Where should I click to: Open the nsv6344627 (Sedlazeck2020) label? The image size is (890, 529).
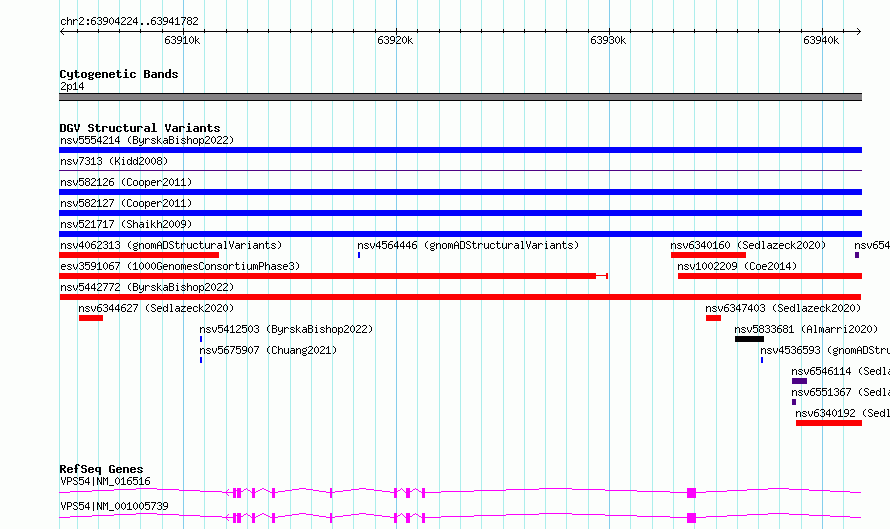tap(156, 308)
